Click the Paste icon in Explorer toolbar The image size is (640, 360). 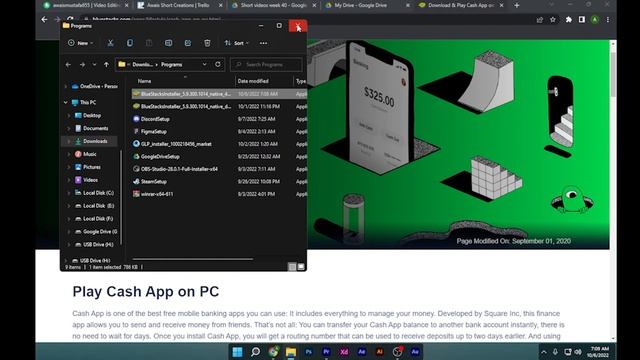[x=149, y=43]
